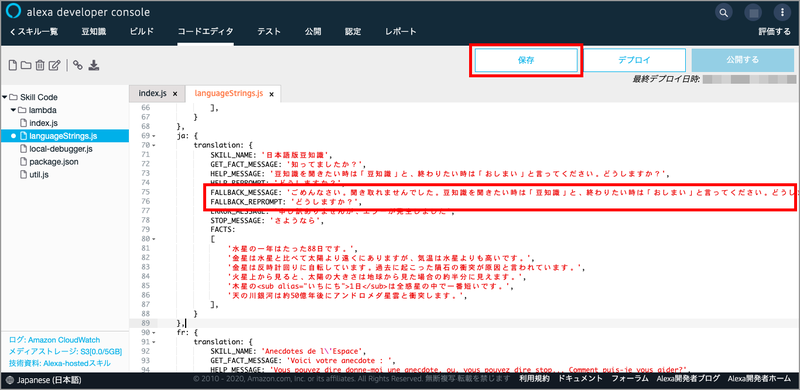This screenshot has width=800, height=390.
Task: Go back to スキル一覧
Action: 34,32
